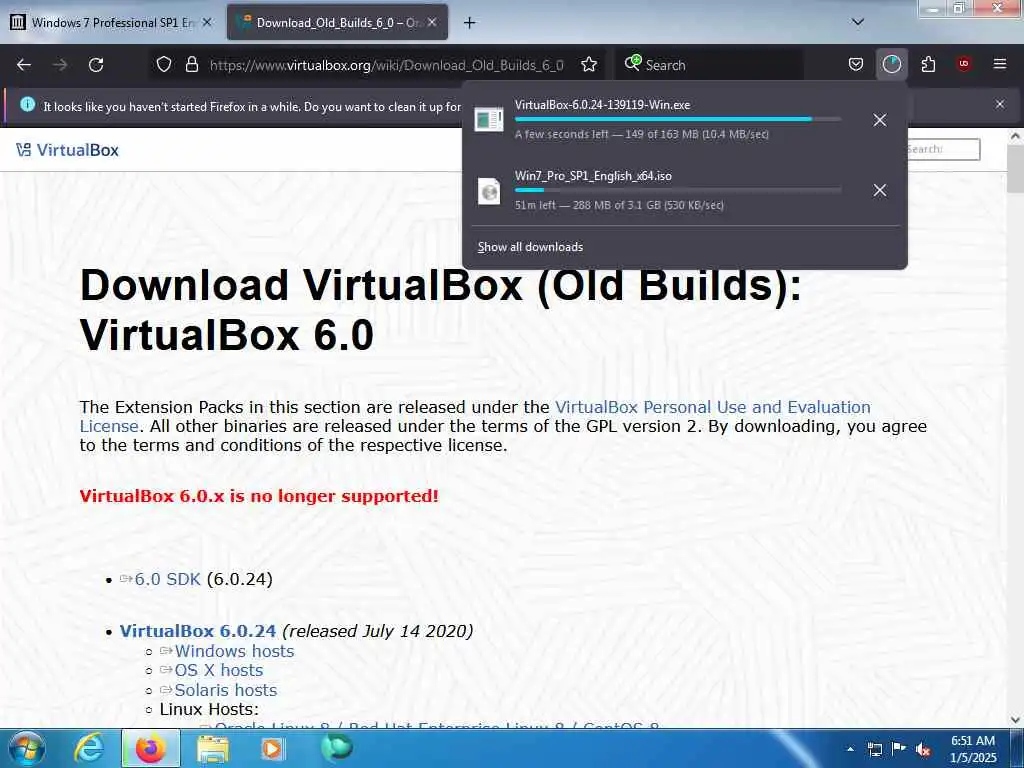Click the VirtualBox exe file icon

pos(488,120)
